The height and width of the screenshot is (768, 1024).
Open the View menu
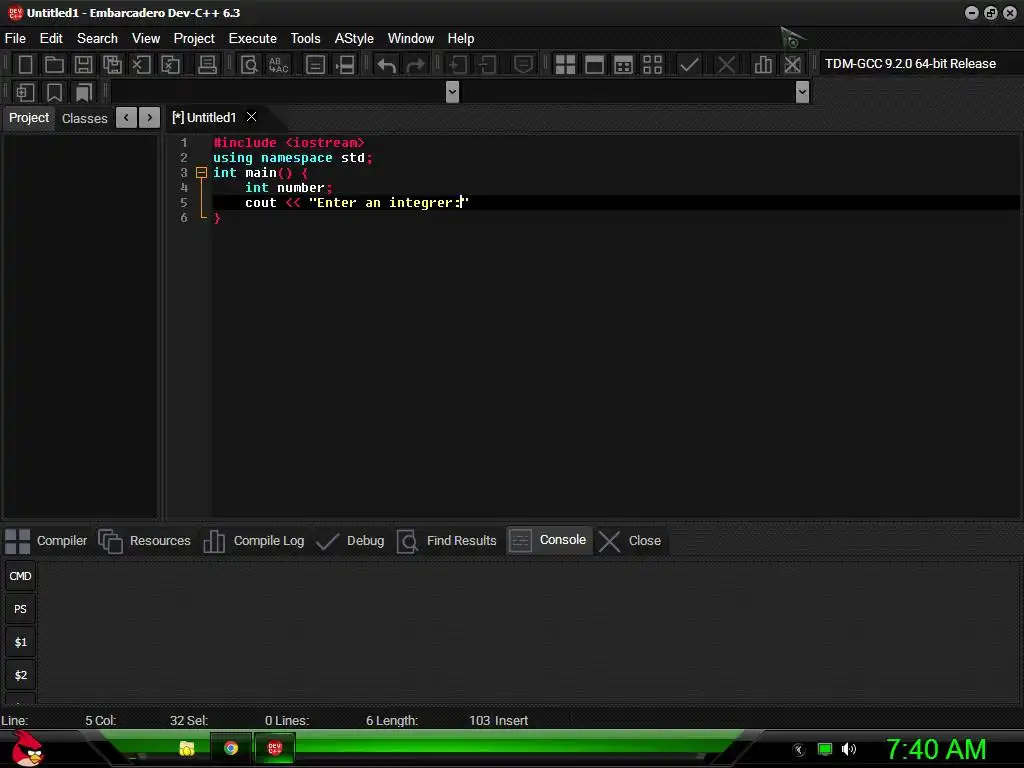coord(146,39)
